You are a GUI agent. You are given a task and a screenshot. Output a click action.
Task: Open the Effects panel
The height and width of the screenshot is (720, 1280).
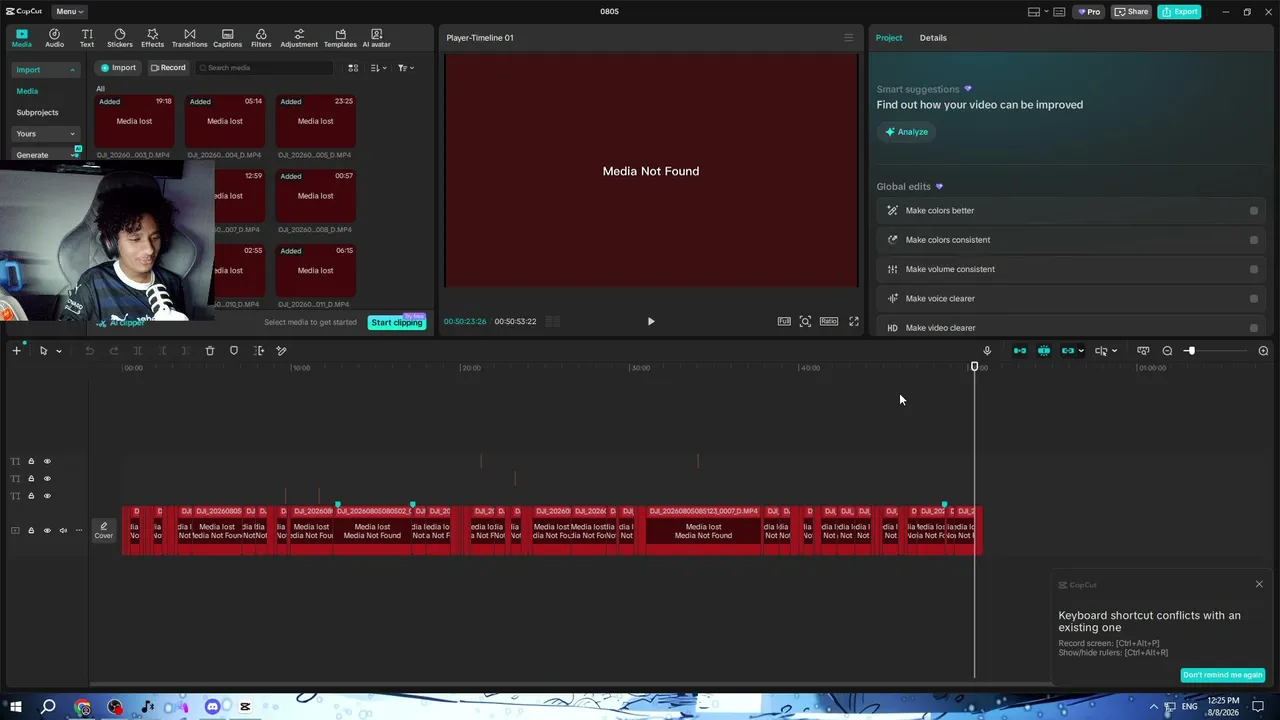coord(152,38)
